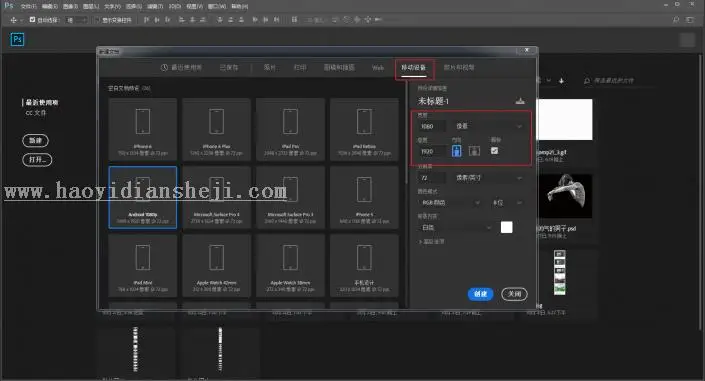
Task: Choose portrait orientation icon
Action: pyautogui.click(x=456, y=151)
